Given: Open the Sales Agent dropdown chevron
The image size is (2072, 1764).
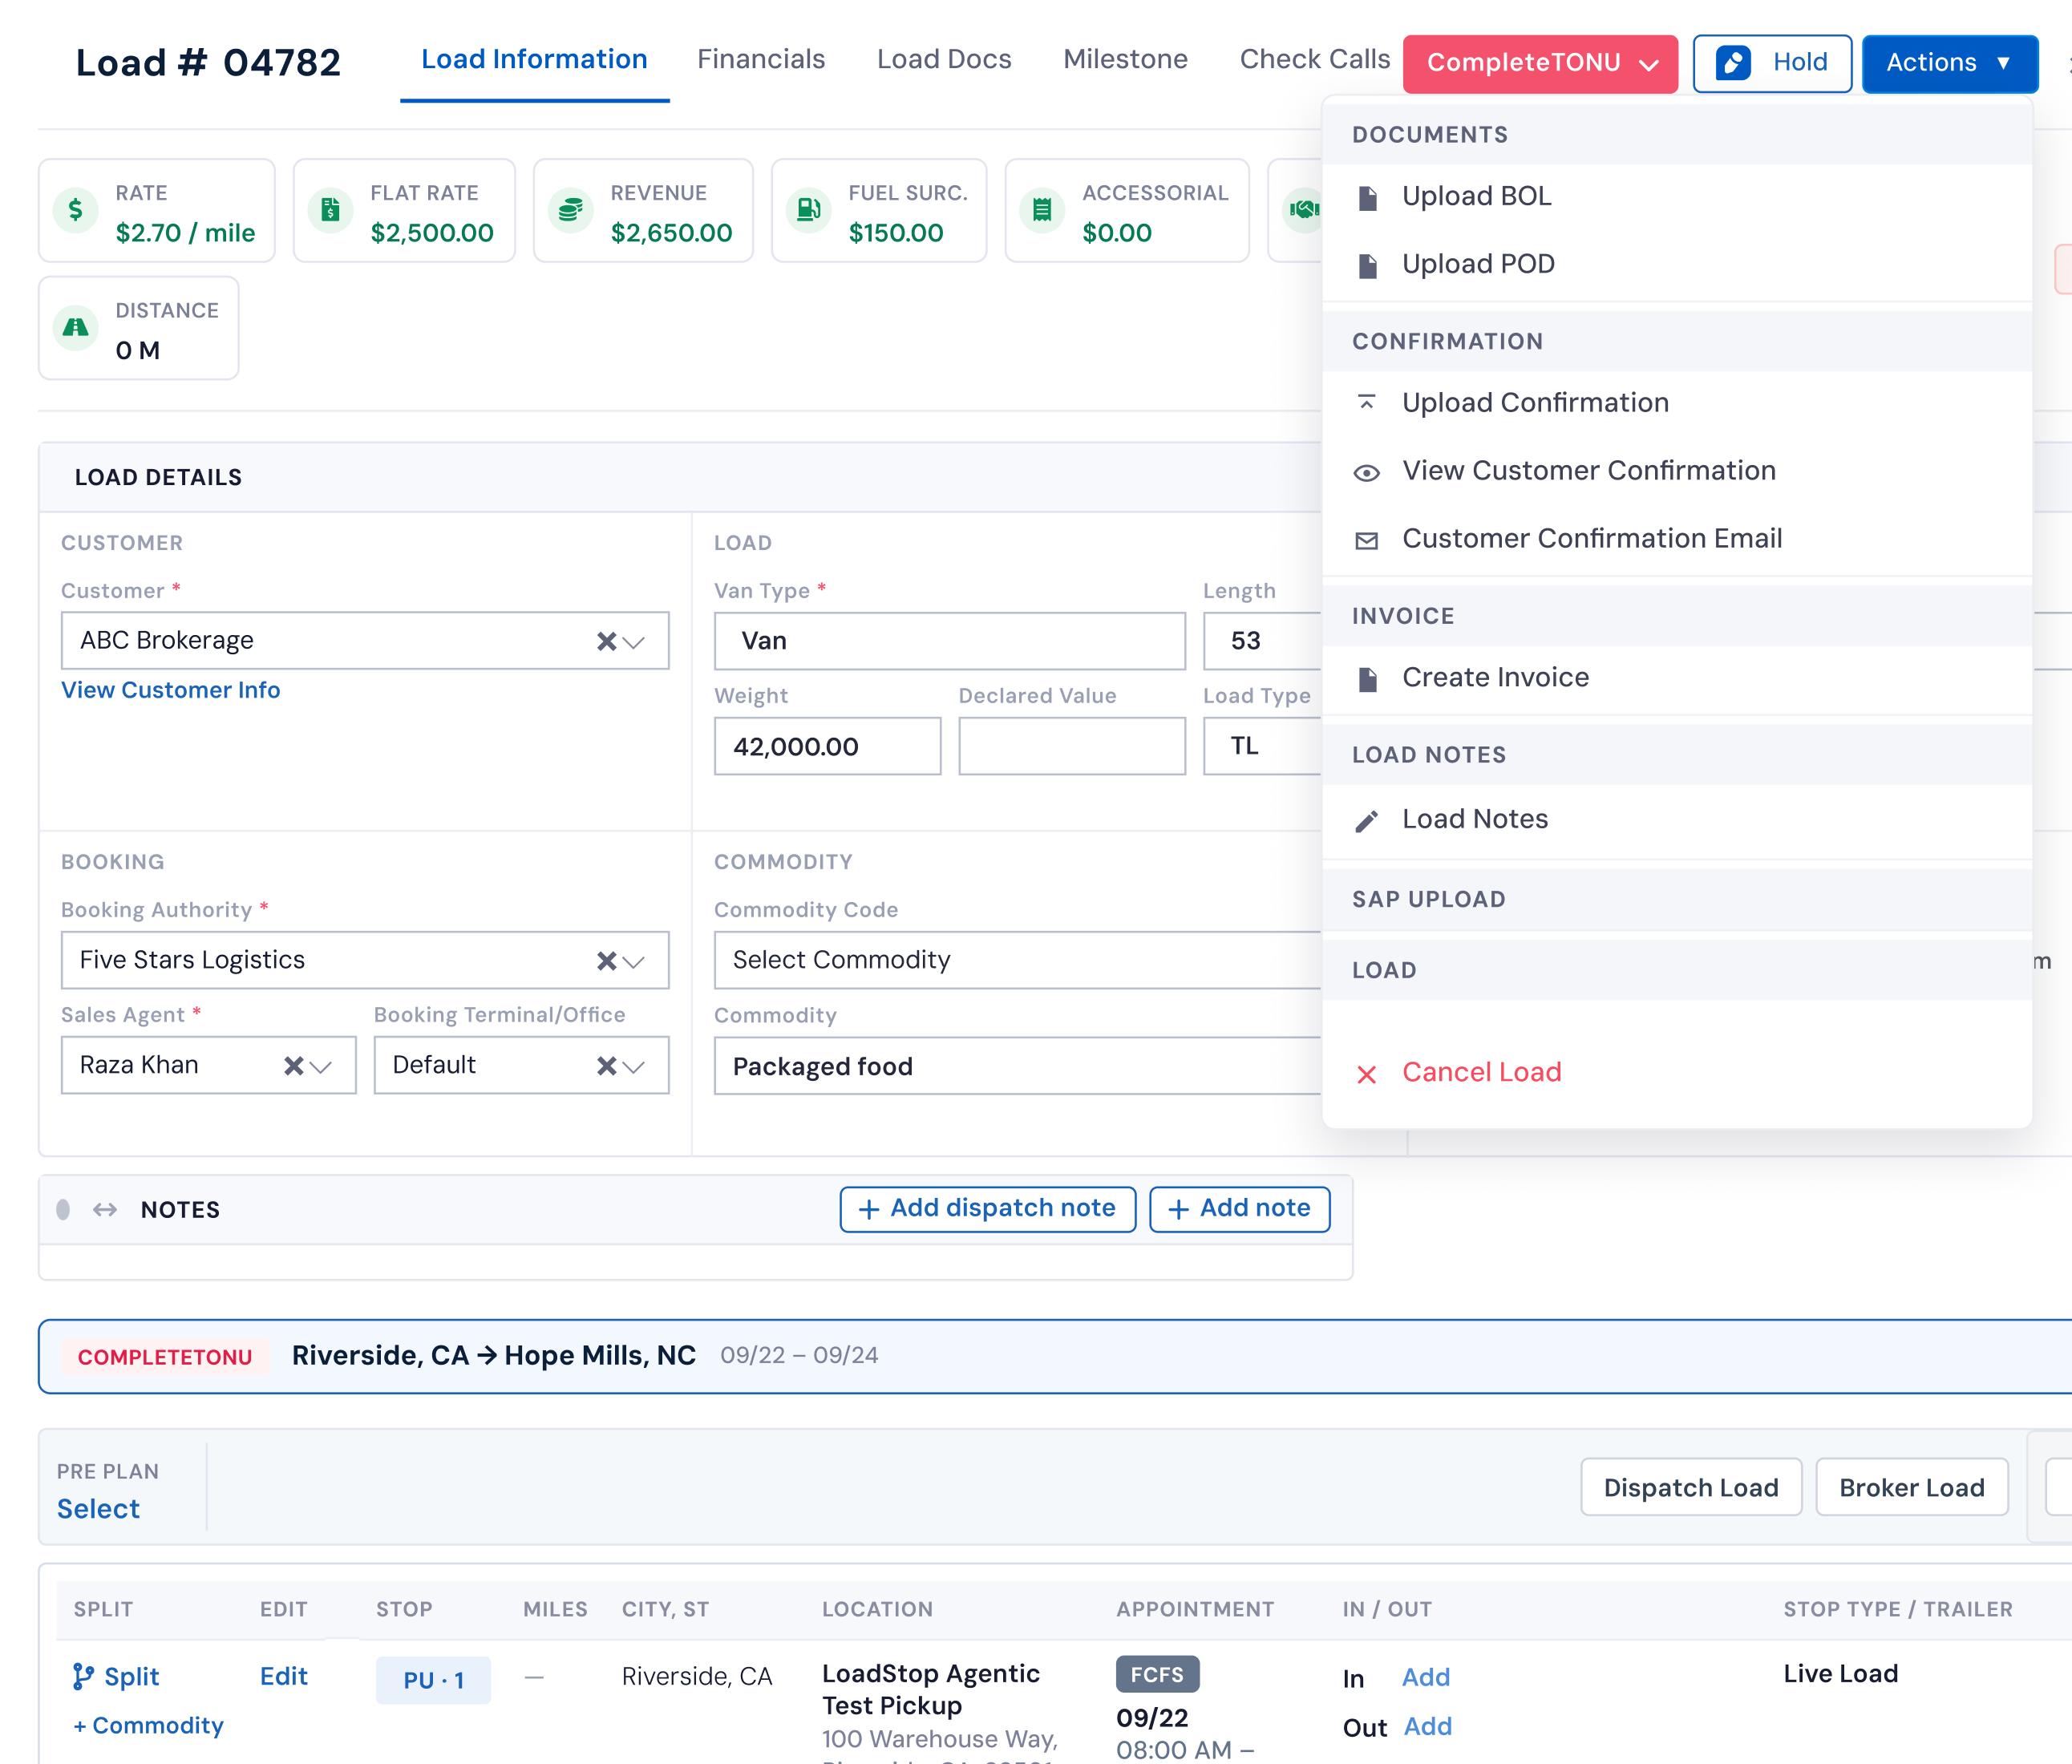Looking at the screenshot, I should click(x=321, y=1066).
